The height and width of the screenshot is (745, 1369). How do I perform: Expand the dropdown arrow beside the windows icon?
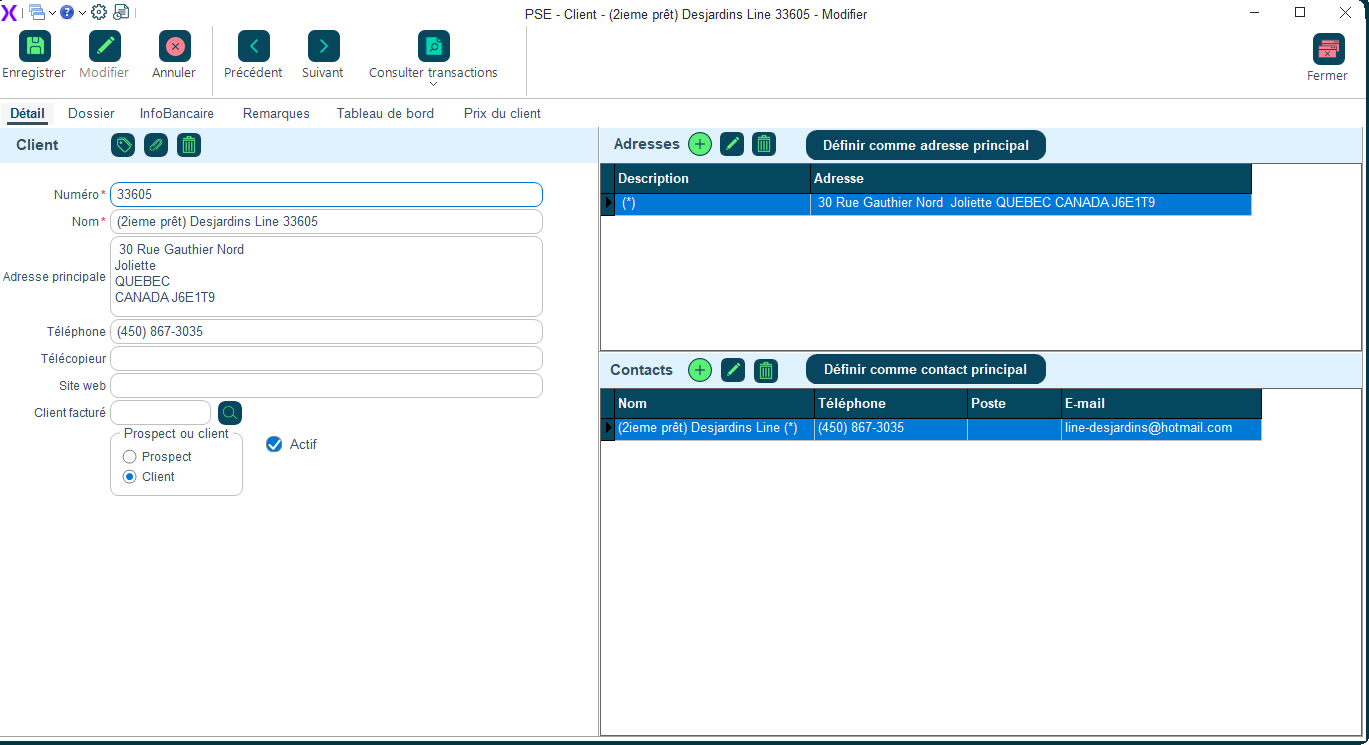(52, 13)
